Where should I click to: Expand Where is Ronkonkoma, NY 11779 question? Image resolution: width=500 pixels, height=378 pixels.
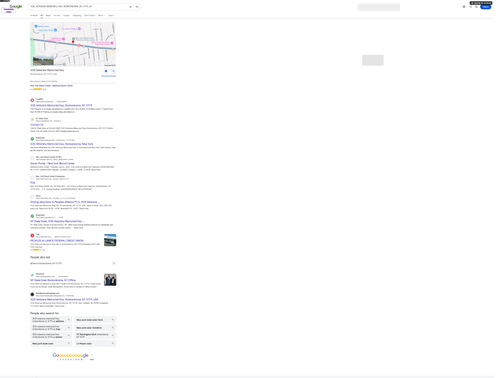[73, 263]
